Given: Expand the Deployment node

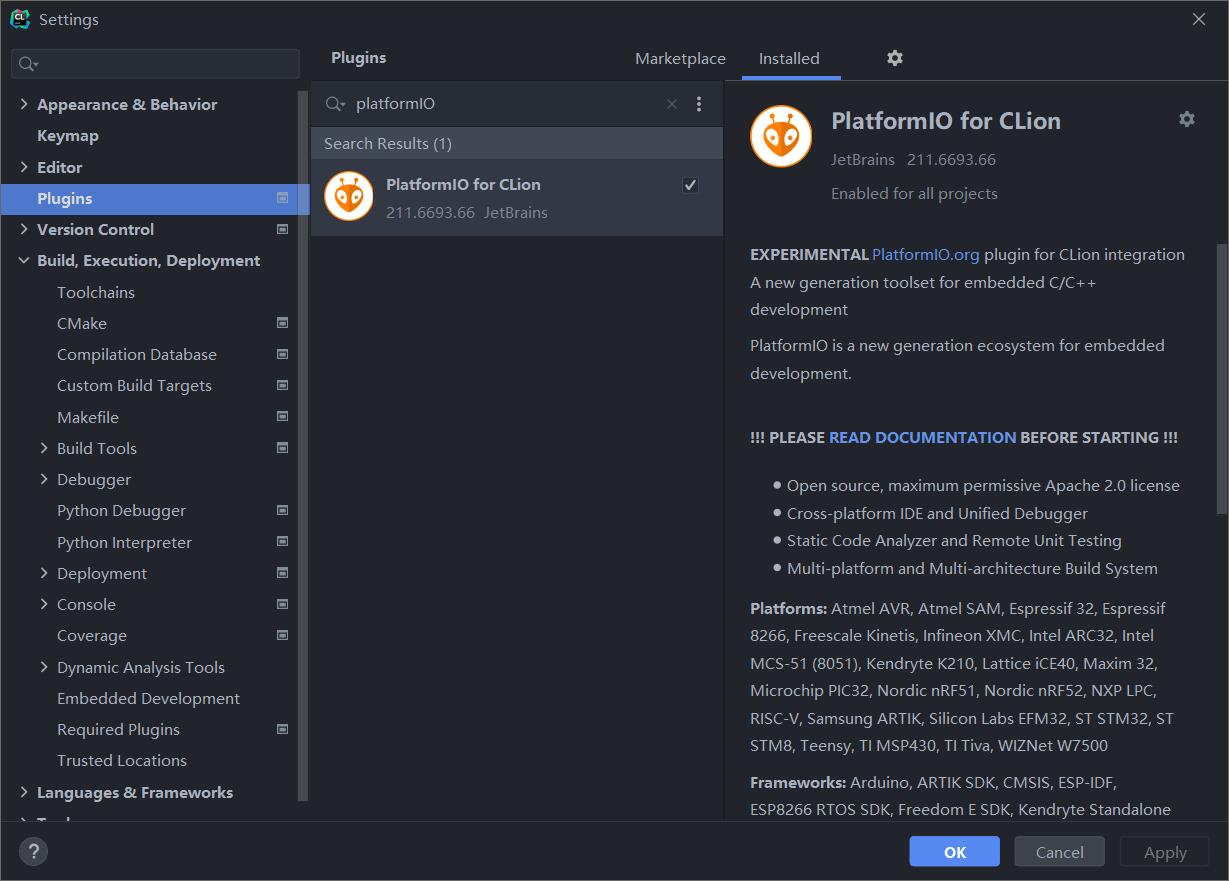Looking at the screenshot, I should (x=44, y=573).
